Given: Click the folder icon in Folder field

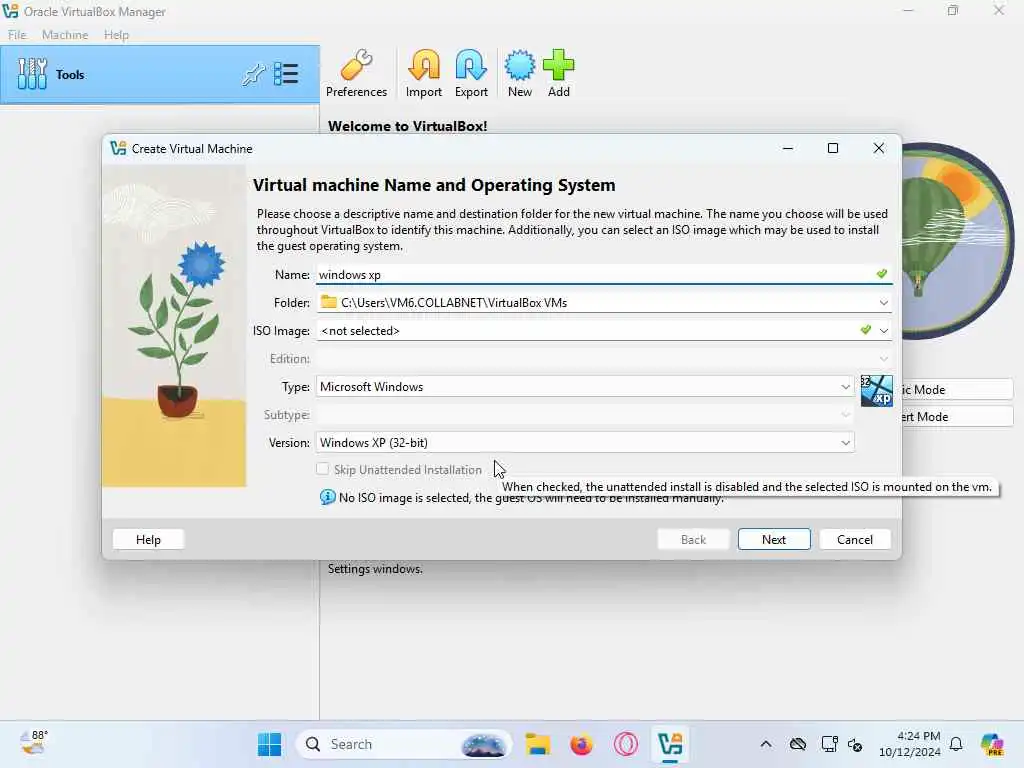Looking at the screenshot, I should point(328,302).
